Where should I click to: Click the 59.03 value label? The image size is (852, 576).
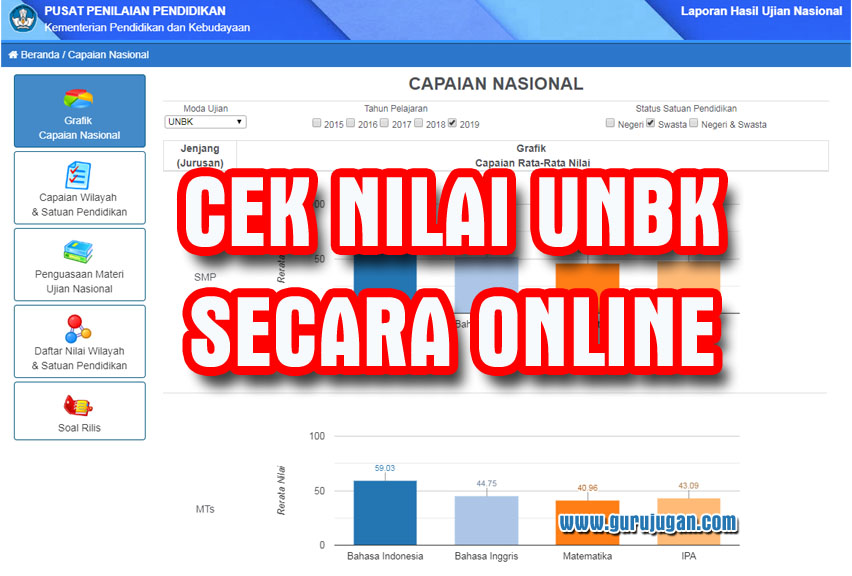385,468
